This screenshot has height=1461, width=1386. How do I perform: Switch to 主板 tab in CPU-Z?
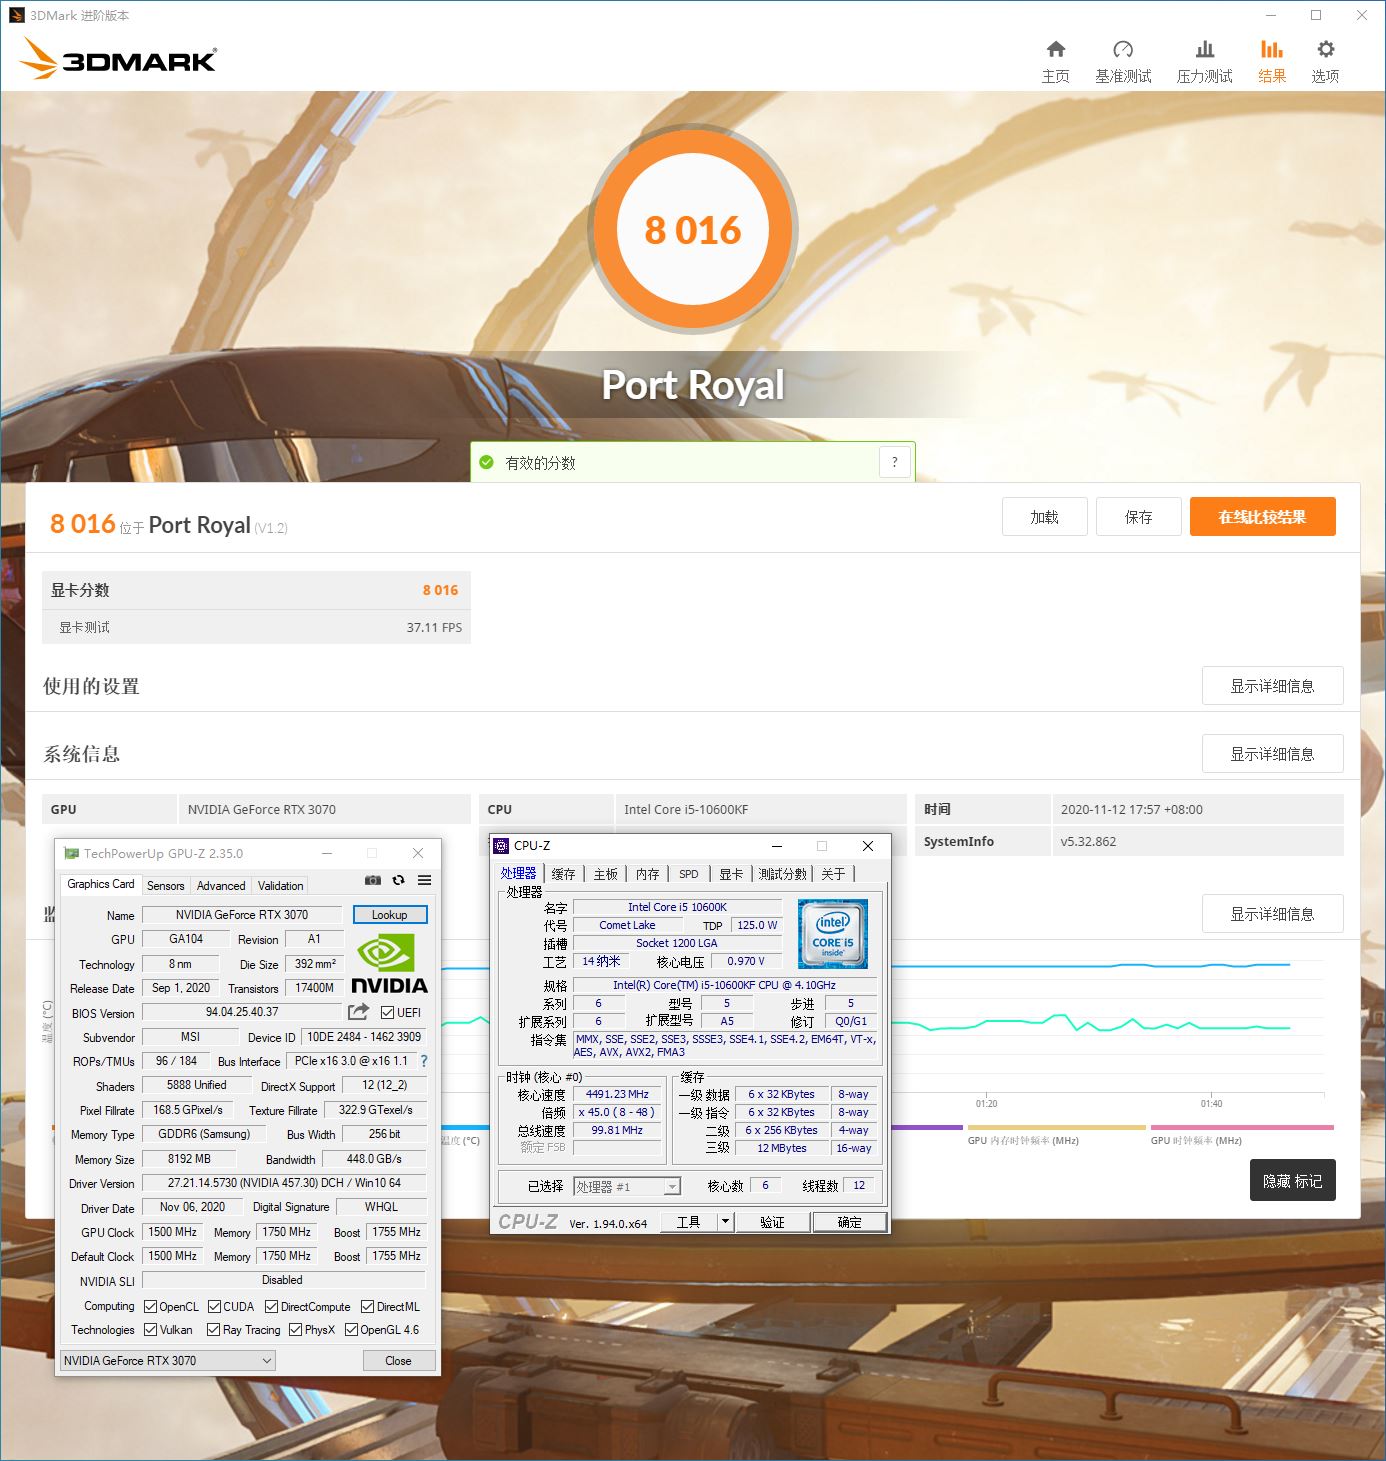(x=606, y=874)
